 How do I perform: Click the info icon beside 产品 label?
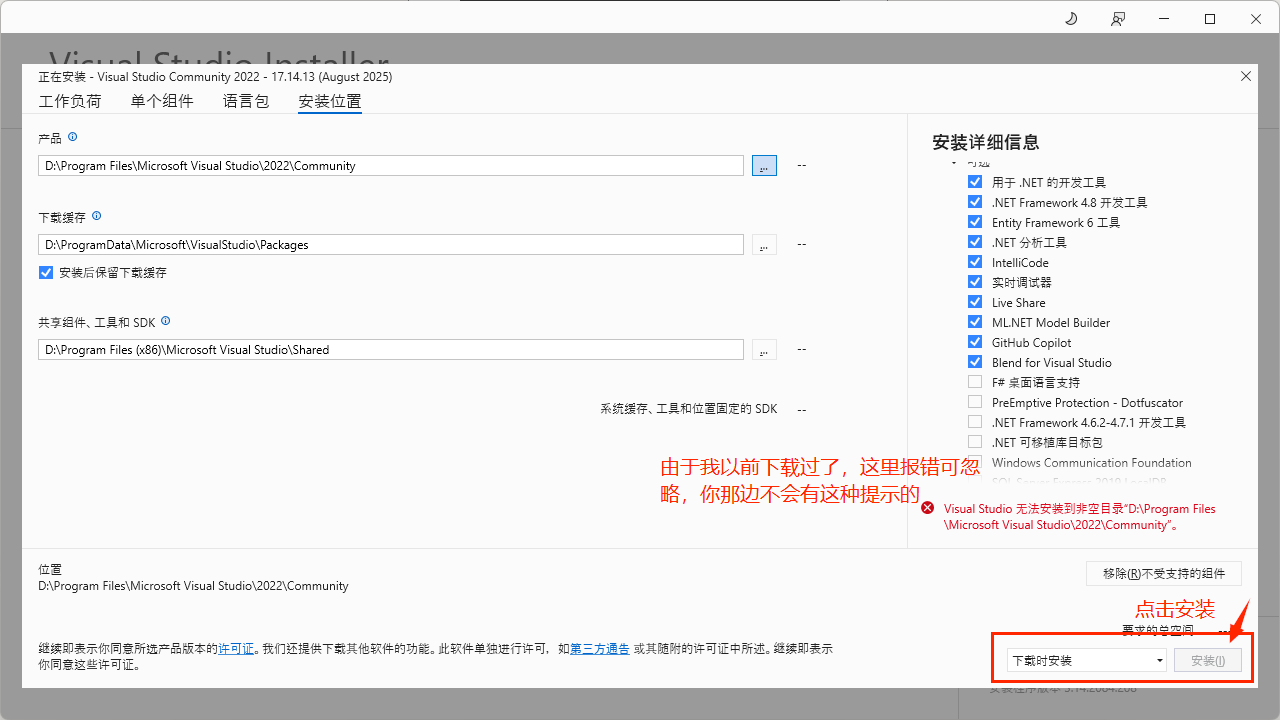pyautogui.click(x=72, y=137)
